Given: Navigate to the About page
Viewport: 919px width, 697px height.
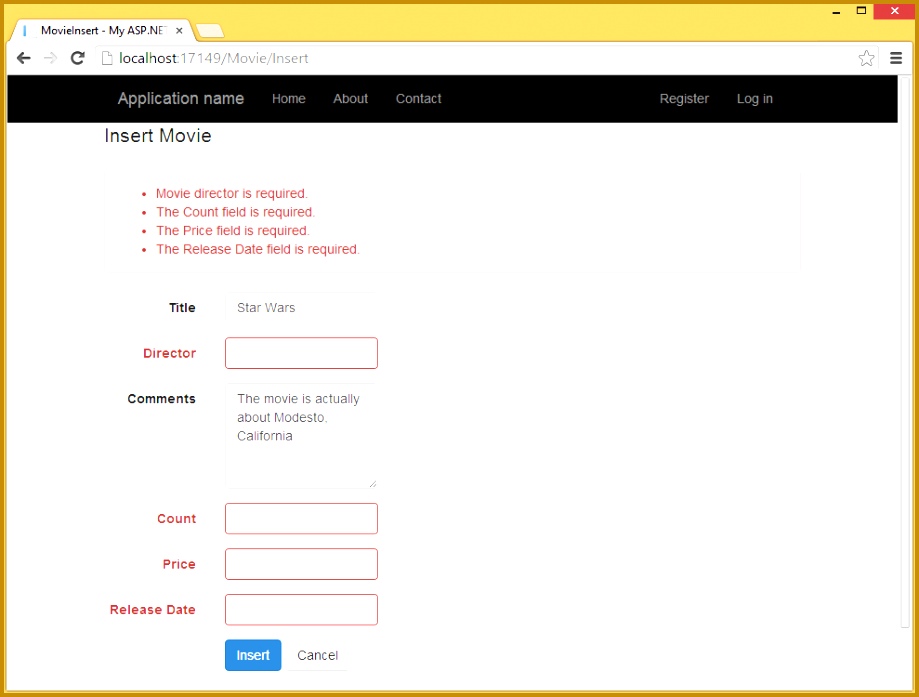Looking at the screenshot, I should [x=350, y=98].
